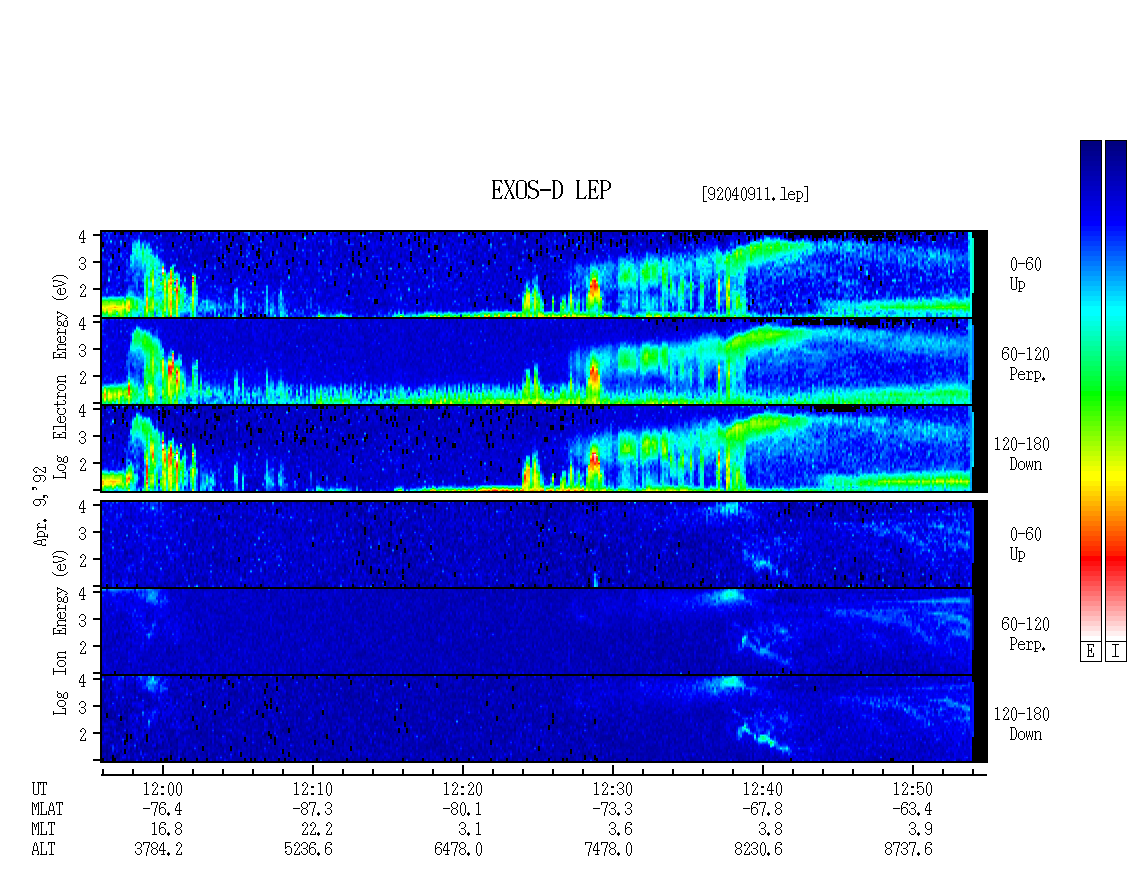Click the ALT row label
The width and height of the screenshot is (1130, 875).
click(x=43, y=850)
